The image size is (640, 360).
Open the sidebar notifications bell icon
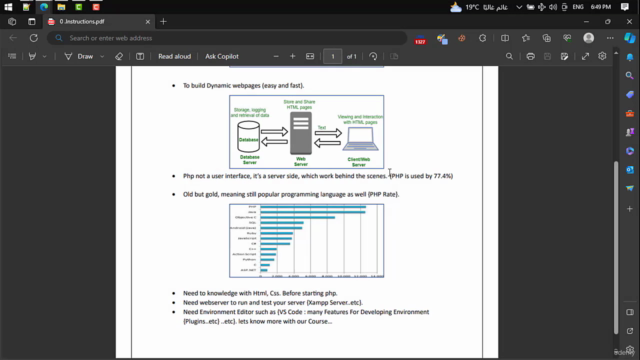pos(630,57)
